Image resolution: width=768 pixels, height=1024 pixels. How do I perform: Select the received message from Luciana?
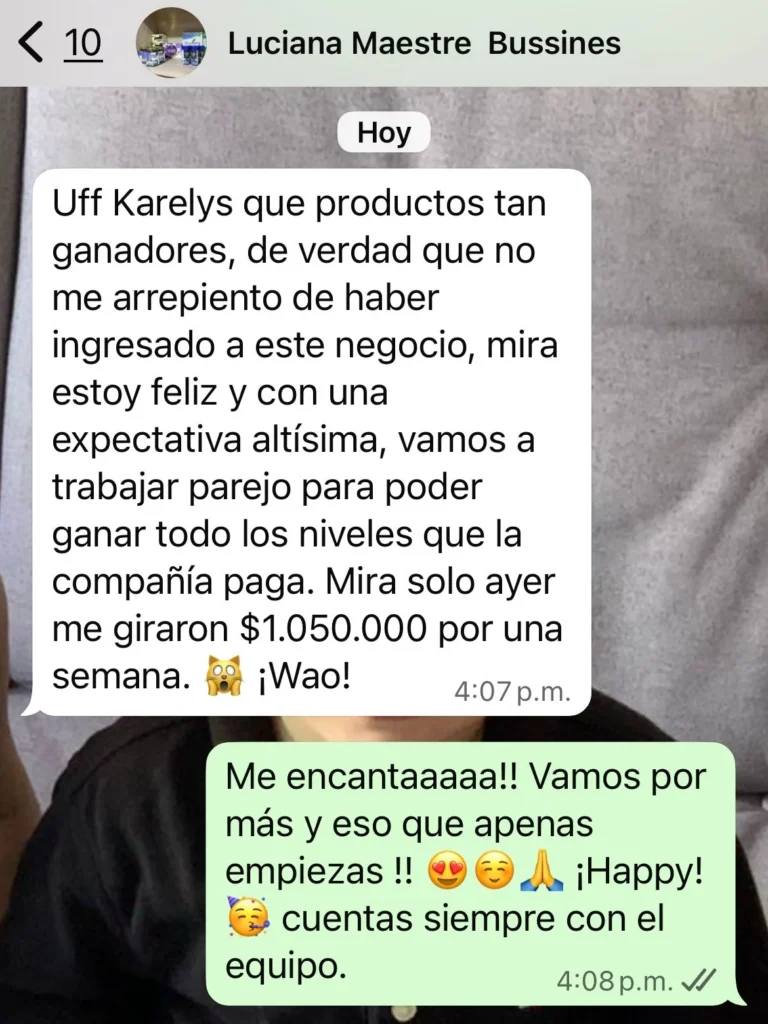308,442
